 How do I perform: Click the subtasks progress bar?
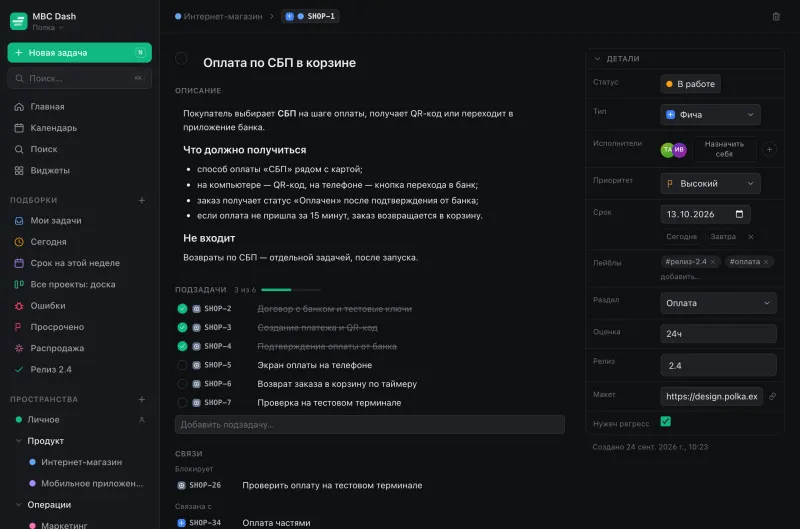point(291,290)
